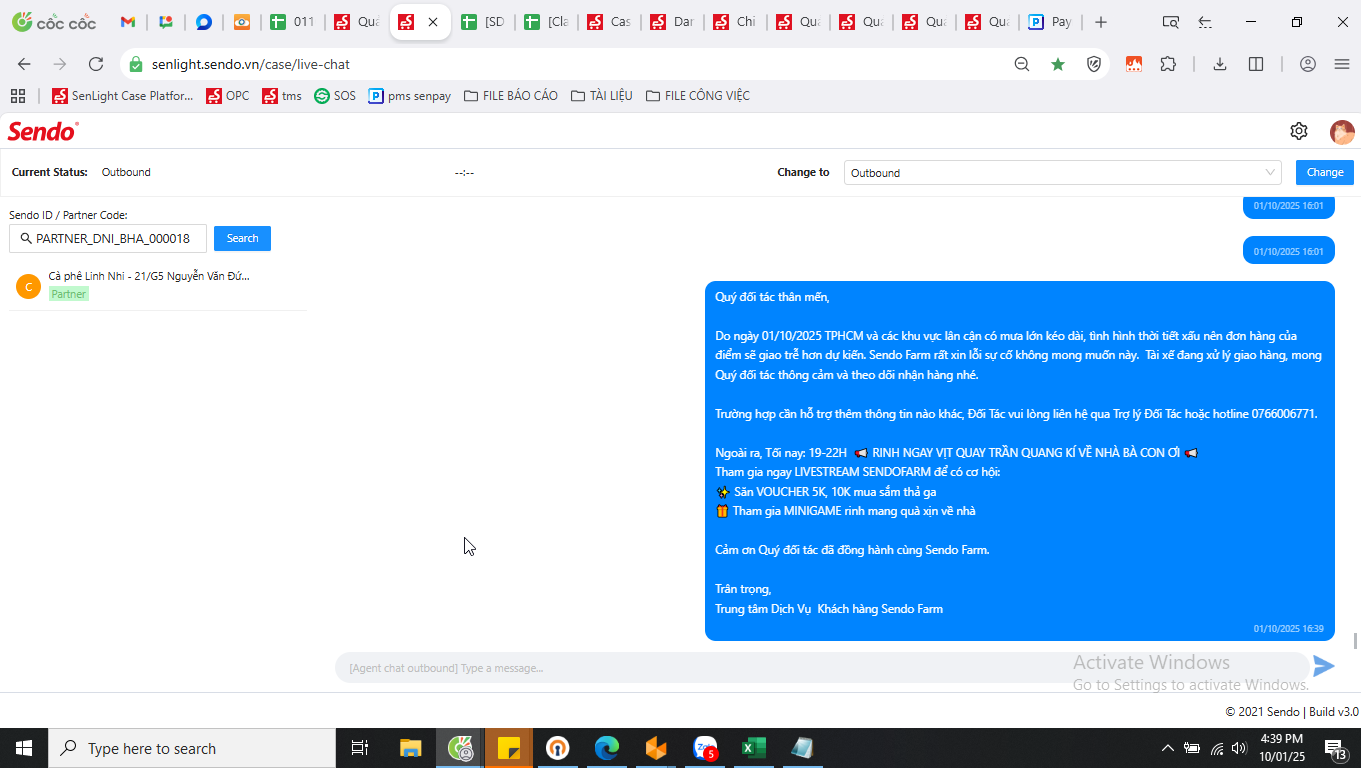
Task: Open Sendo settings gear
Action: pyautogui.click(x=1299, y=131)
